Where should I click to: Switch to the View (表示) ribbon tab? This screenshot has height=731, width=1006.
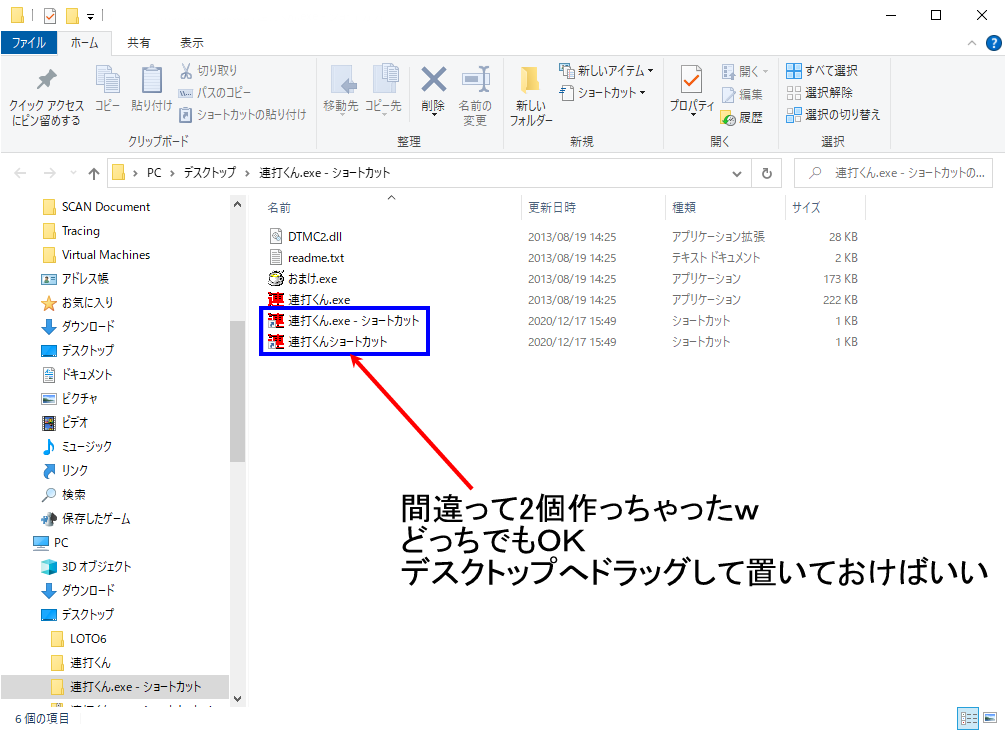(x=192, y=43)
